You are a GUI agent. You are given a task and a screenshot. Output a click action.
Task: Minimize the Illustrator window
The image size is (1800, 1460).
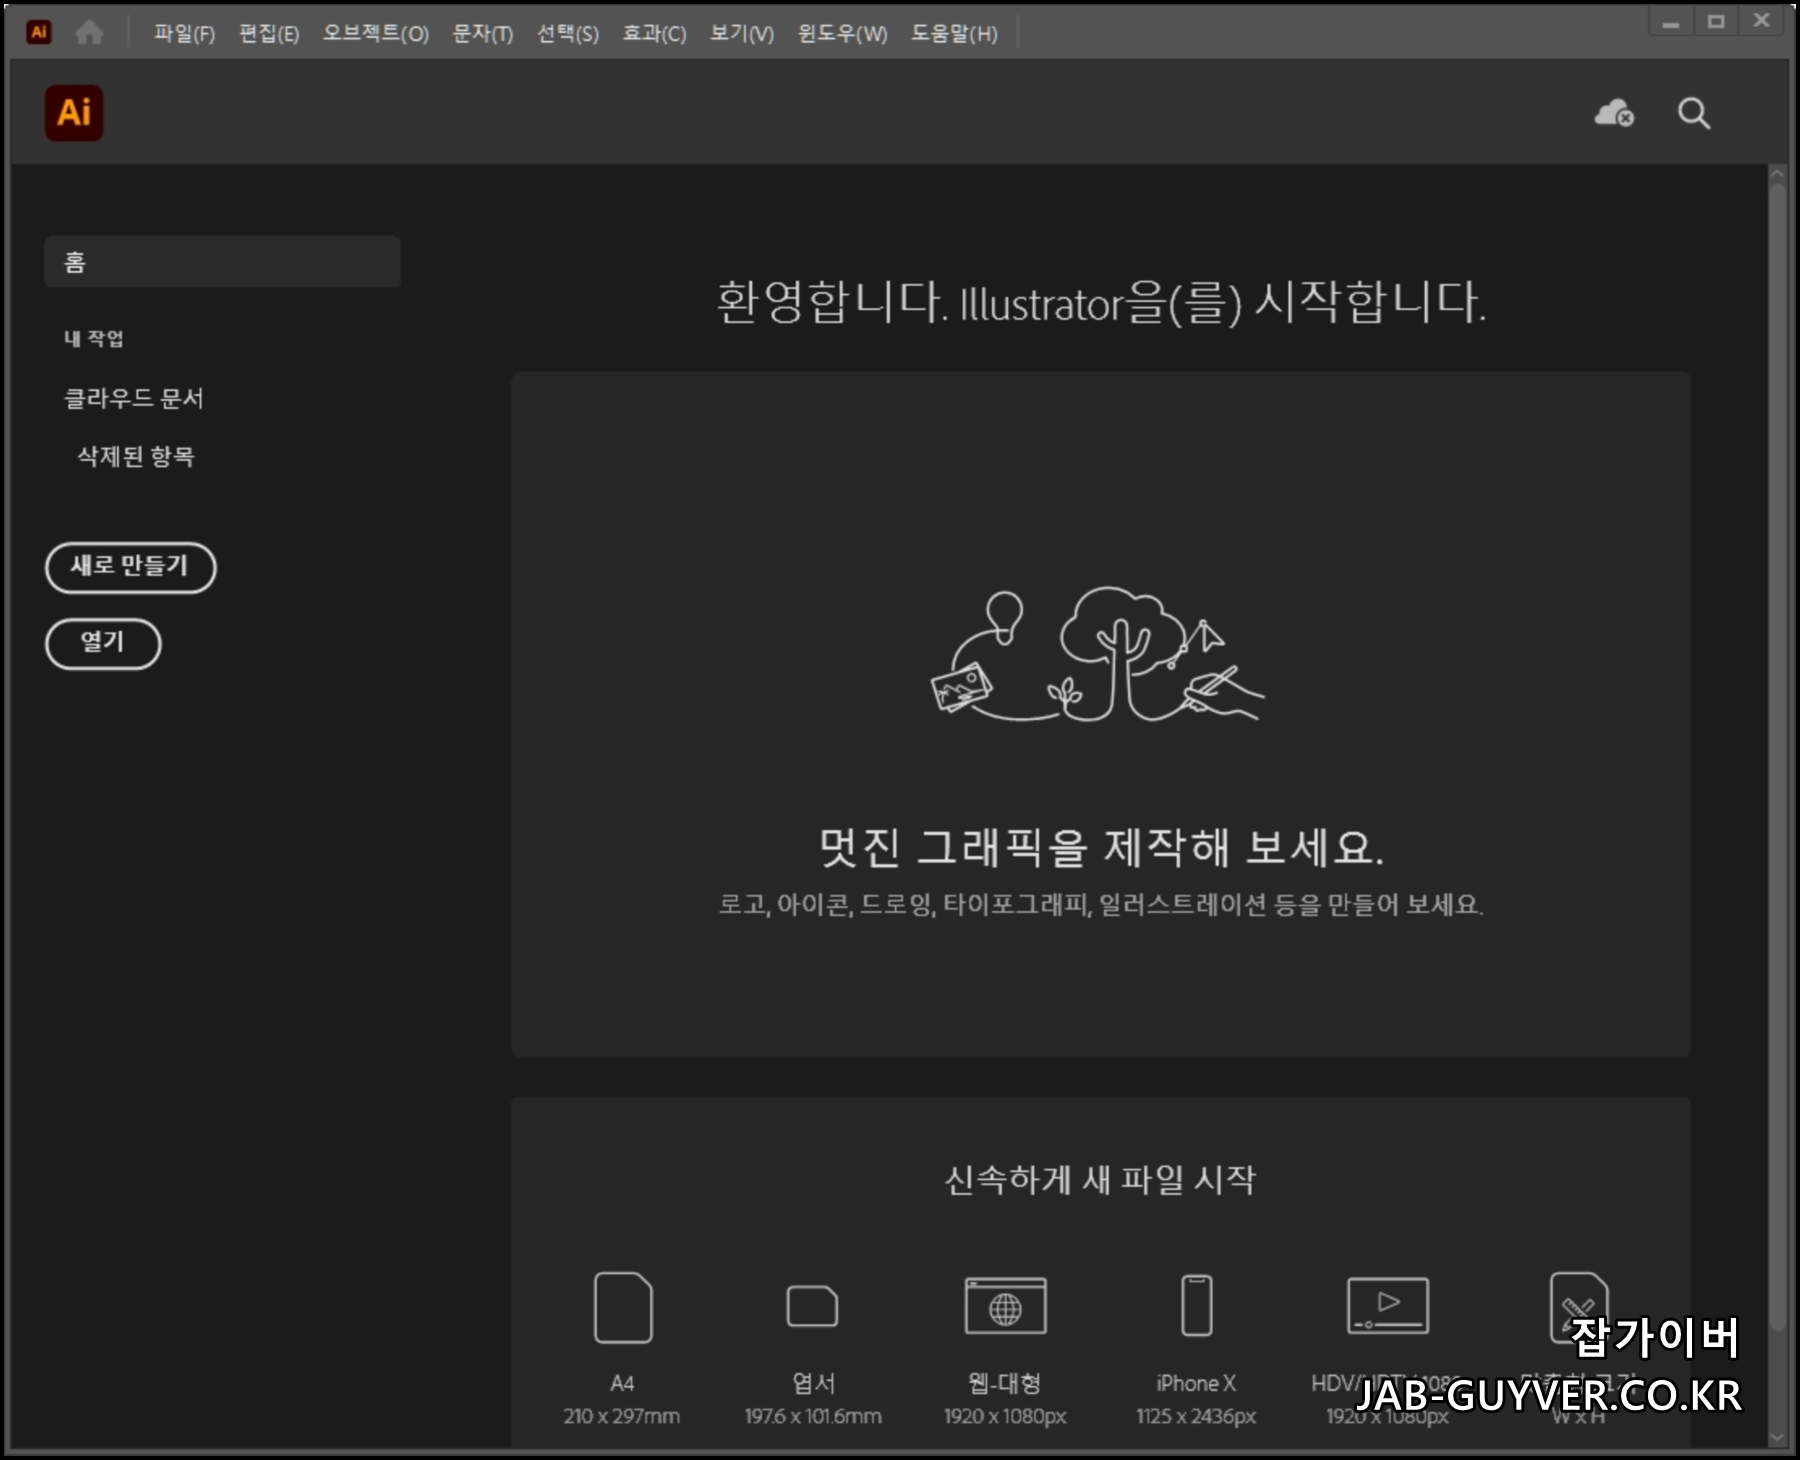coord(1670,22)
